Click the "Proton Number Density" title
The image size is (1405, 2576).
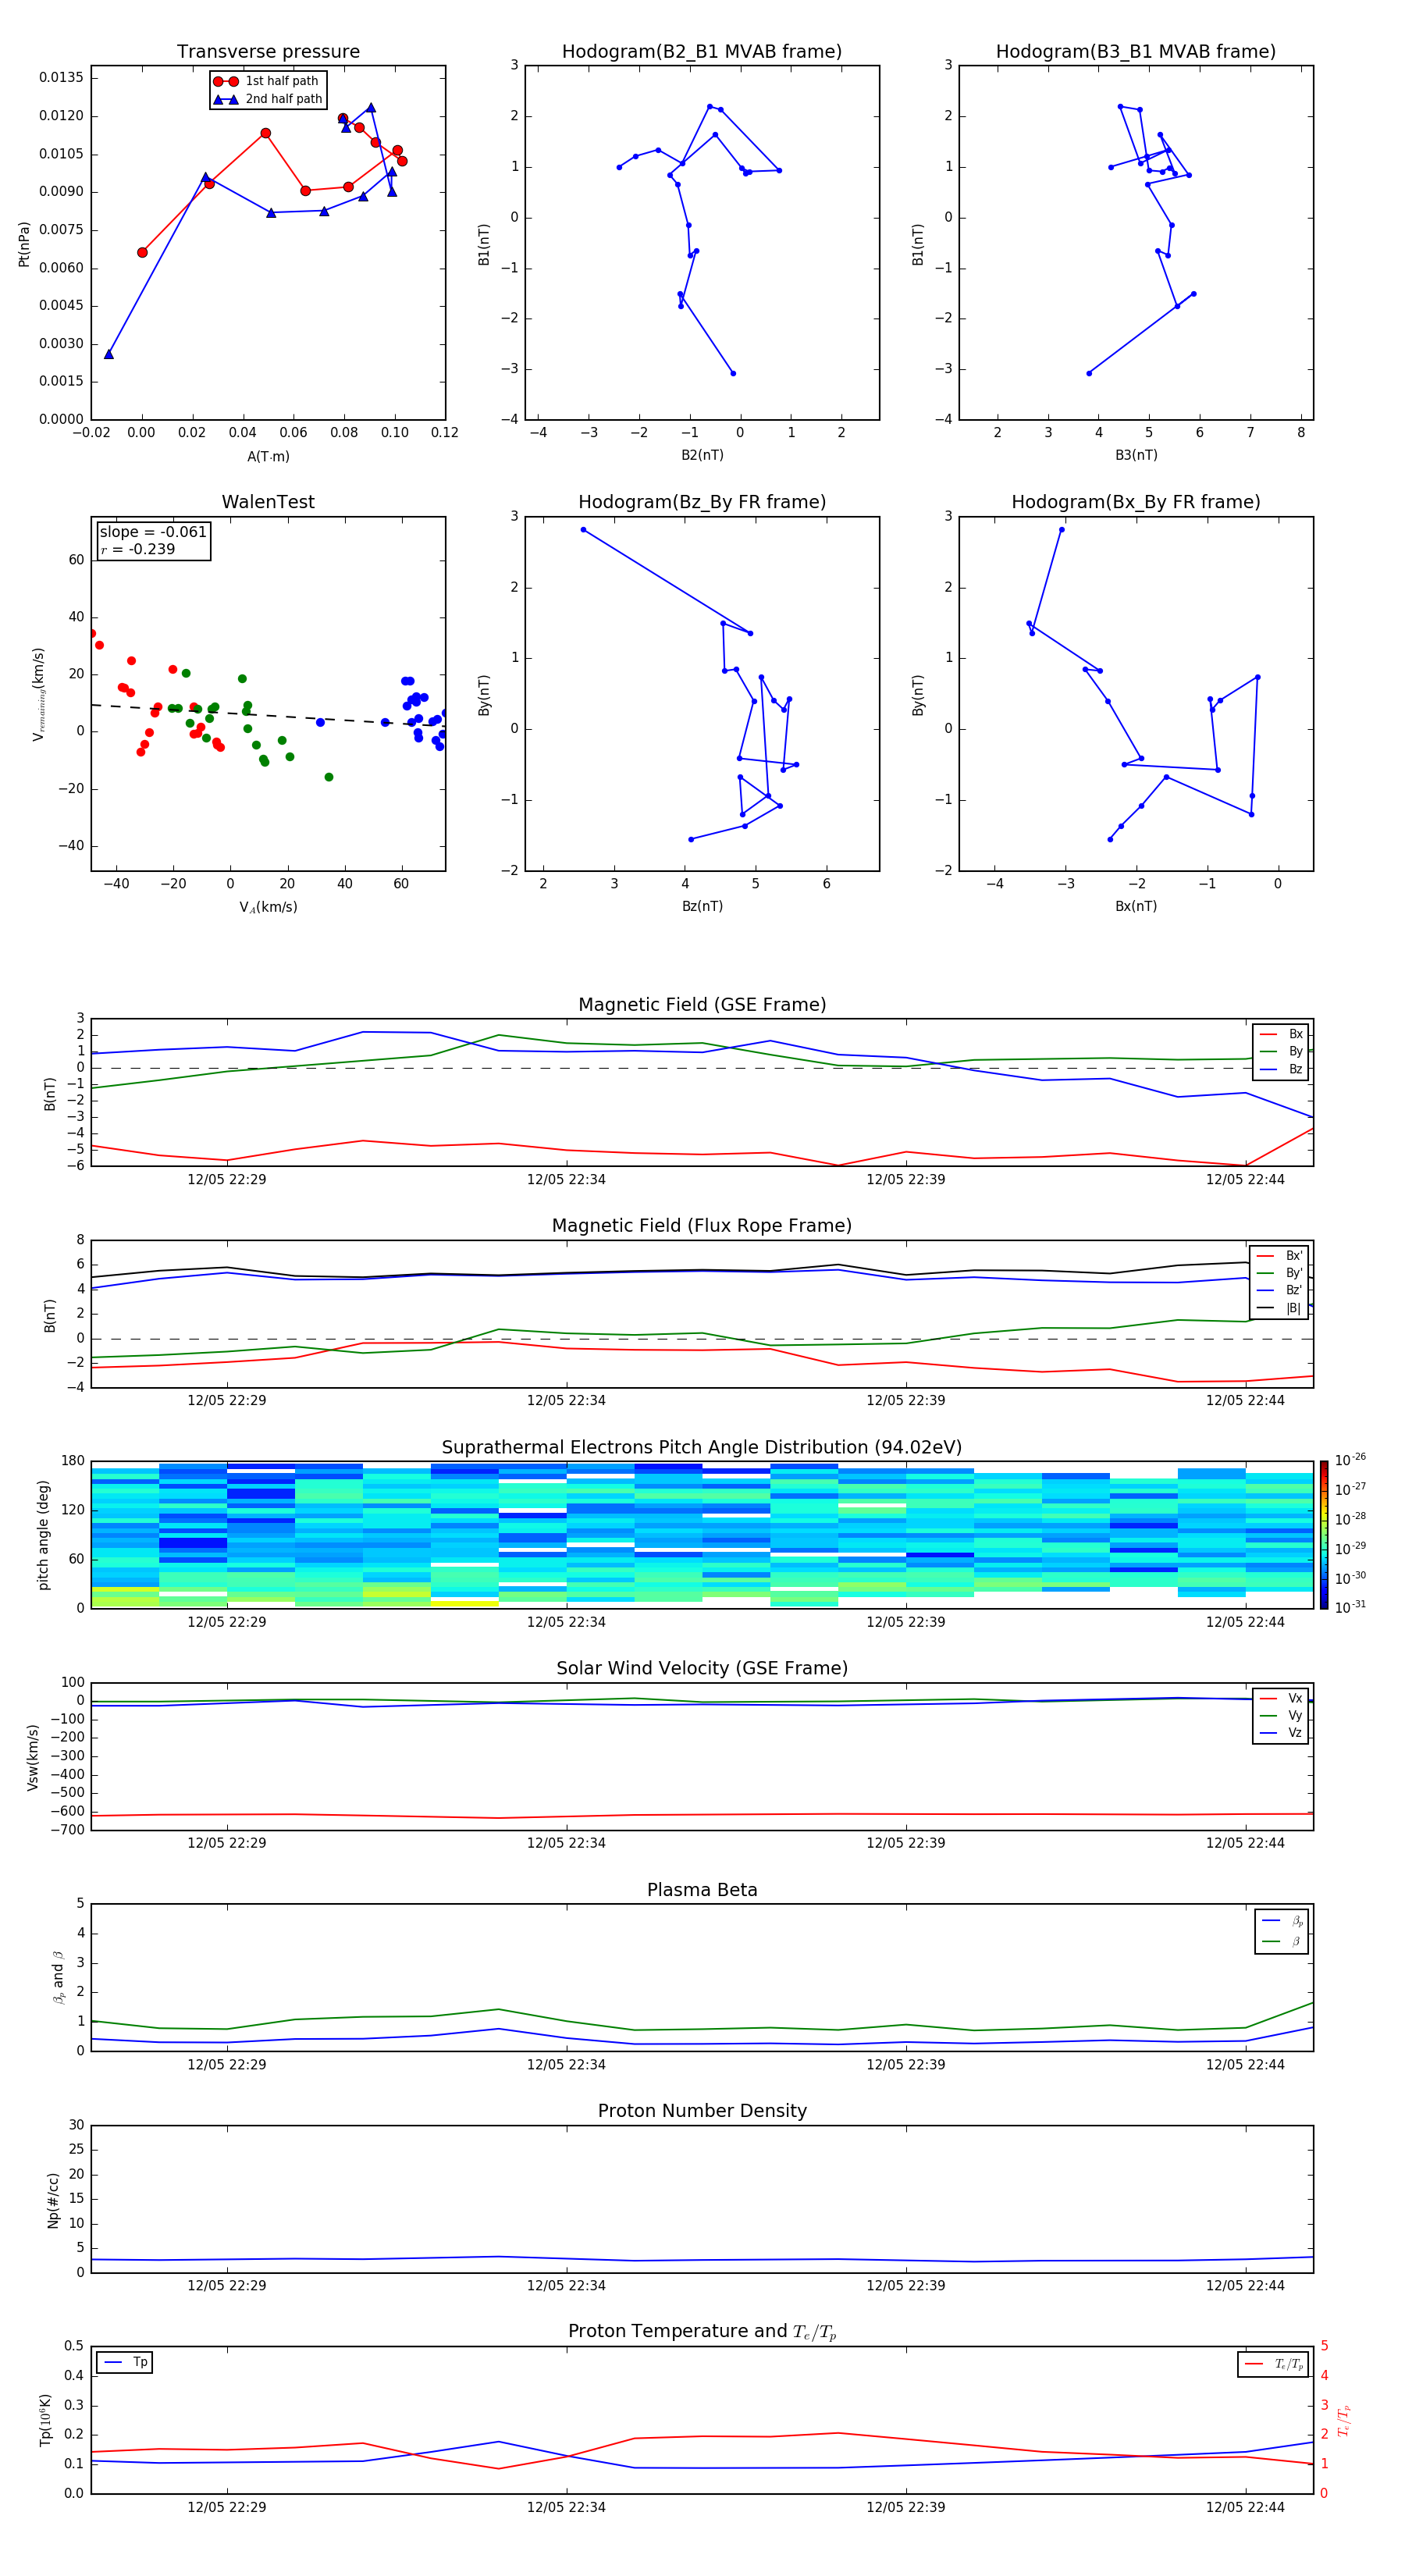pos(702,2111)
